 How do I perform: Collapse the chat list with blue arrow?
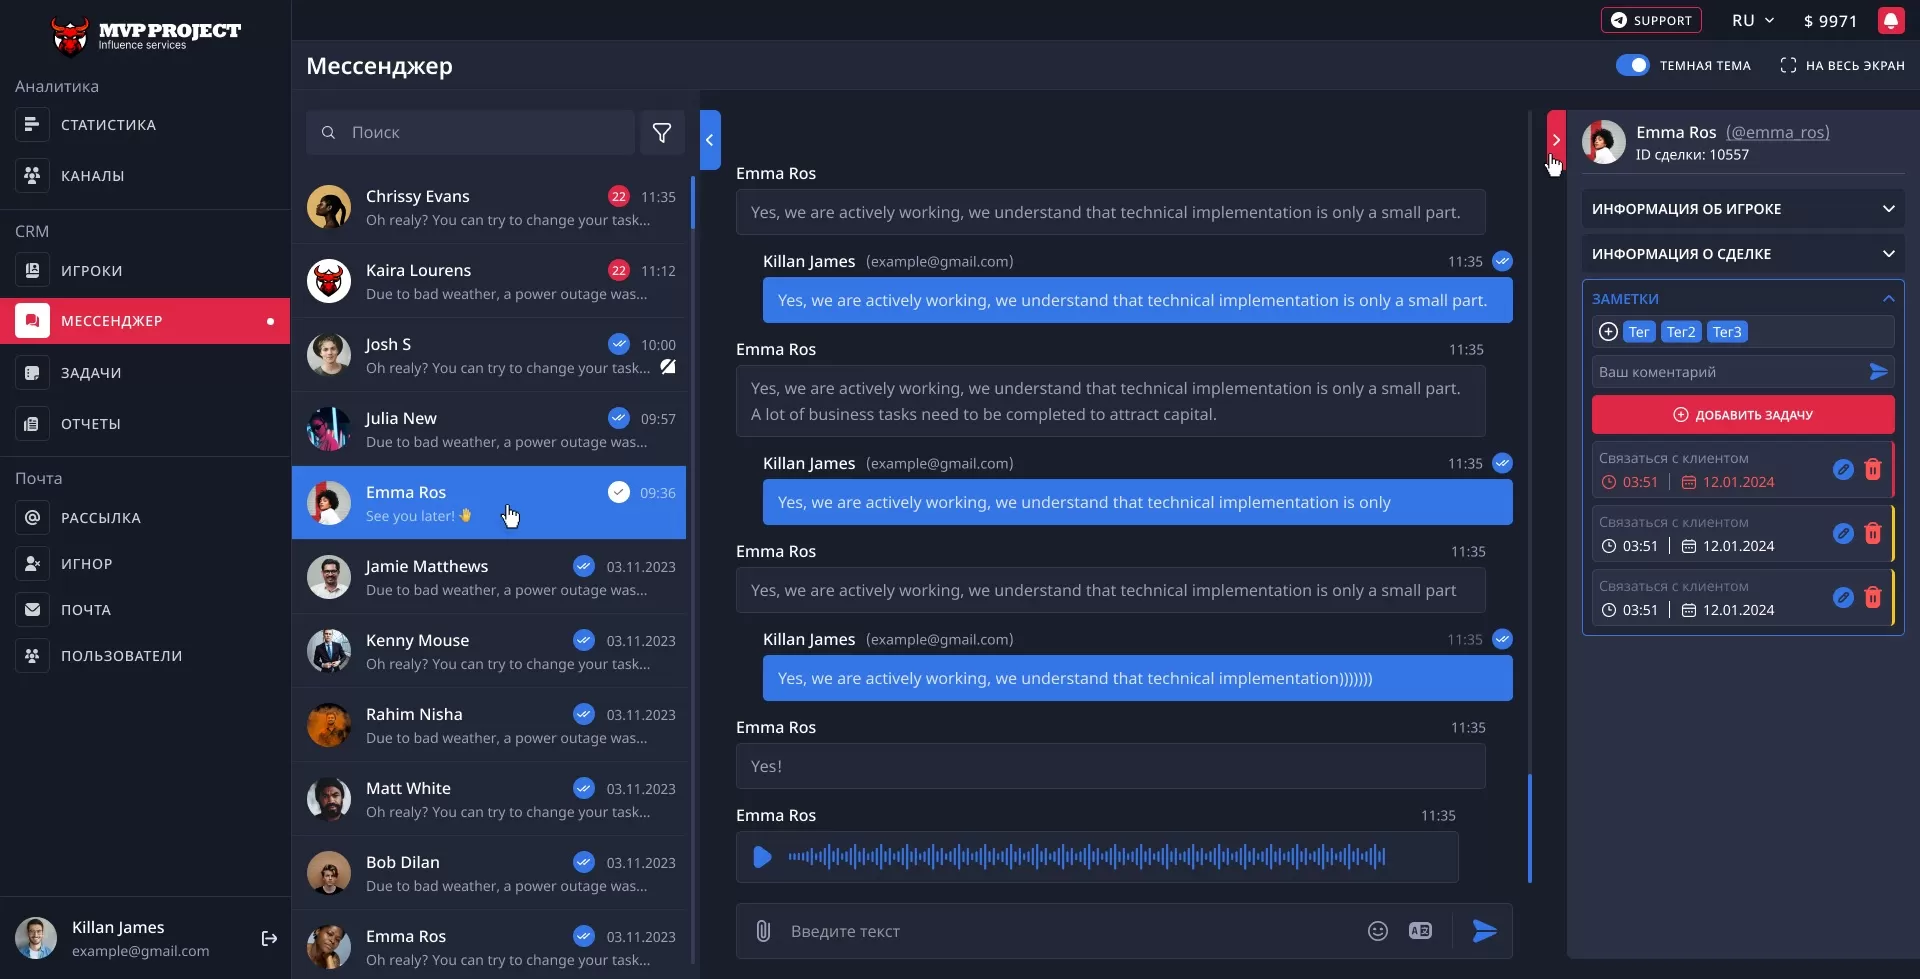pos(710,140)
